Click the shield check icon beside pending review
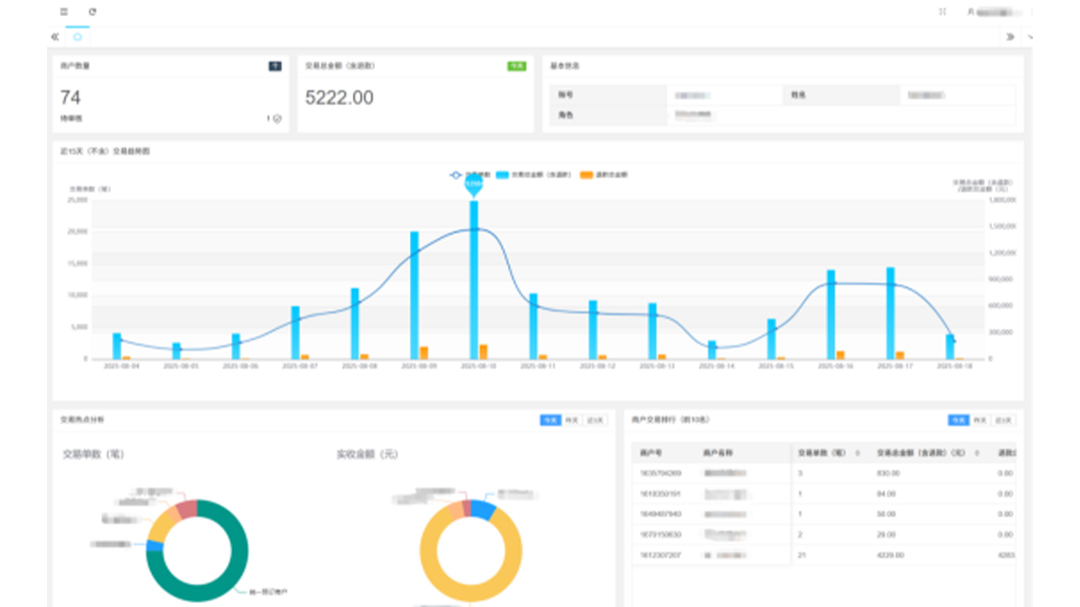1080x607 pixels. pos(277,118)
